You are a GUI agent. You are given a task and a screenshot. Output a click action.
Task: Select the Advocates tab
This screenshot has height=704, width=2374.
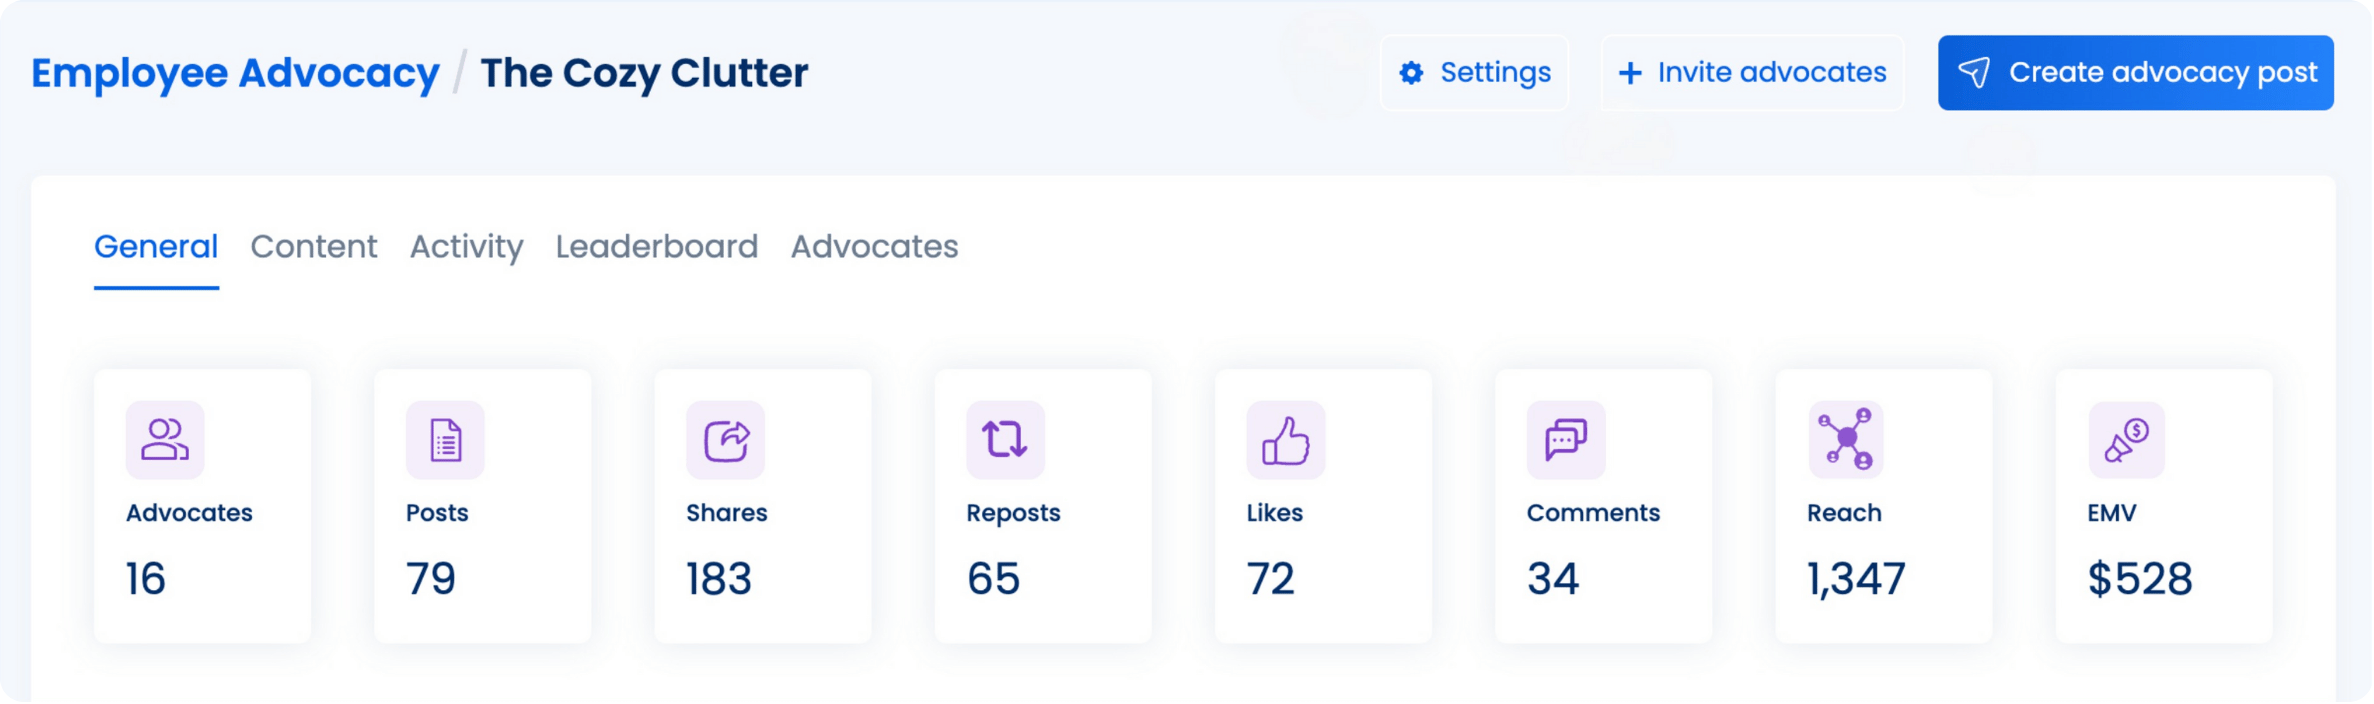click(x=874, y=247)
